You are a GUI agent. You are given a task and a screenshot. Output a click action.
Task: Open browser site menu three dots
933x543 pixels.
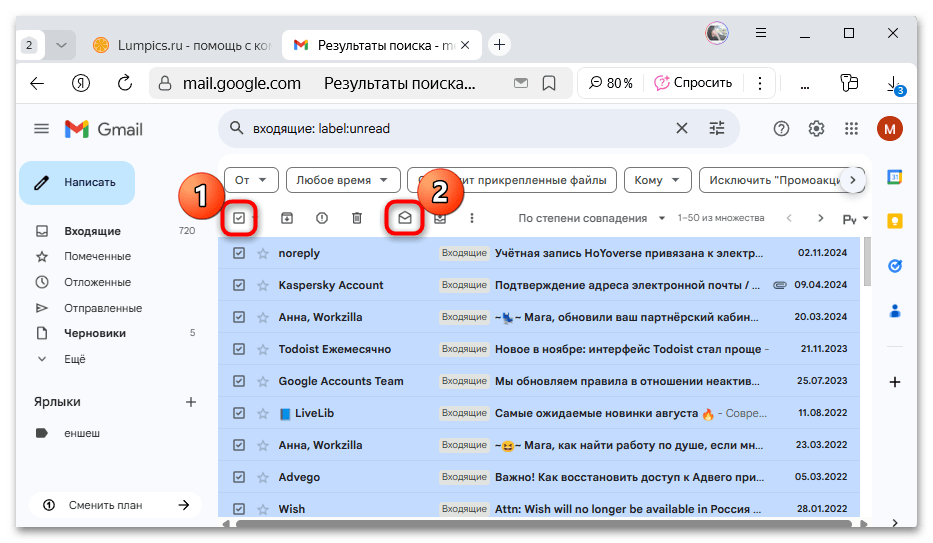click(x=760, y=83)
